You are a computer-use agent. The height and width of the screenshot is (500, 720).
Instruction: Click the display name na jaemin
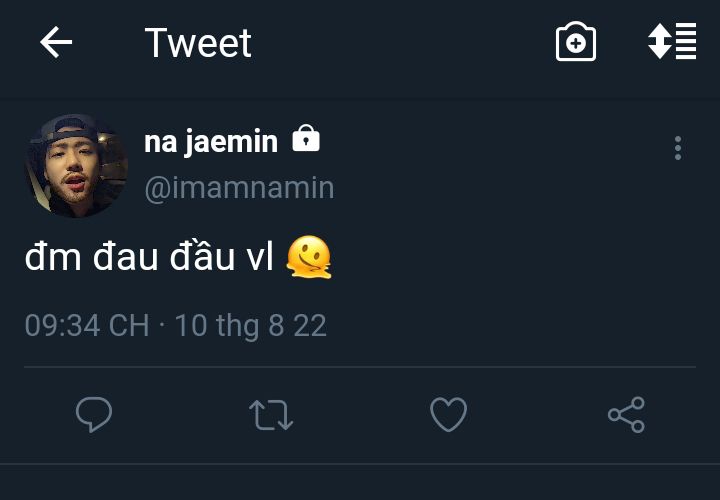(x=211, y=141)
